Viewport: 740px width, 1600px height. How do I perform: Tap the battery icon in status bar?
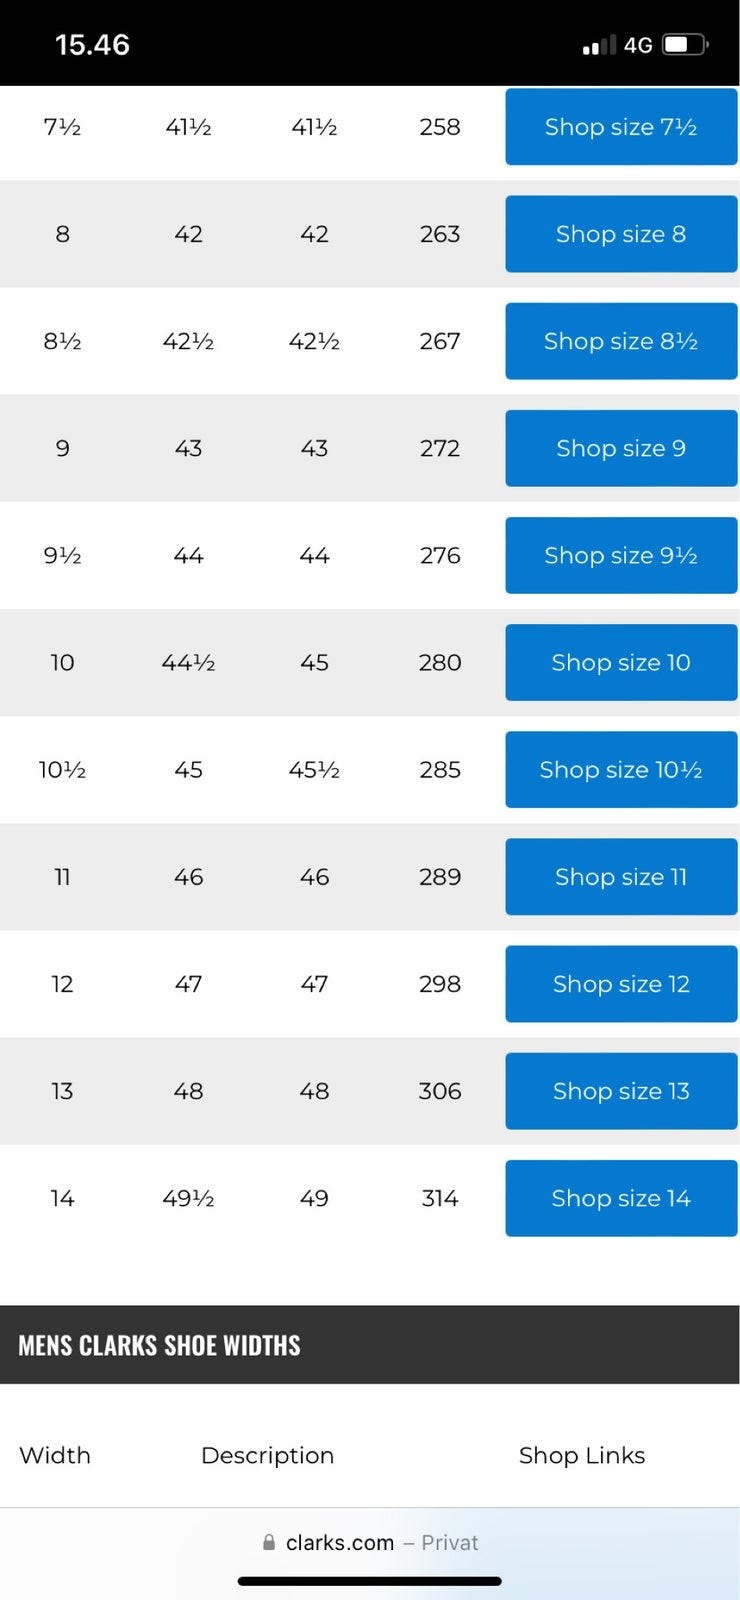point(685,45)
